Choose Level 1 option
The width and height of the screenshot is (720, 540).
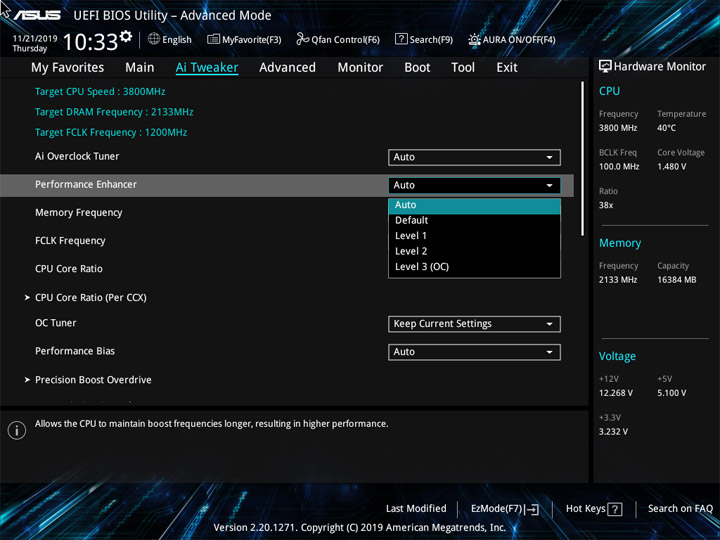coord(474,236)
